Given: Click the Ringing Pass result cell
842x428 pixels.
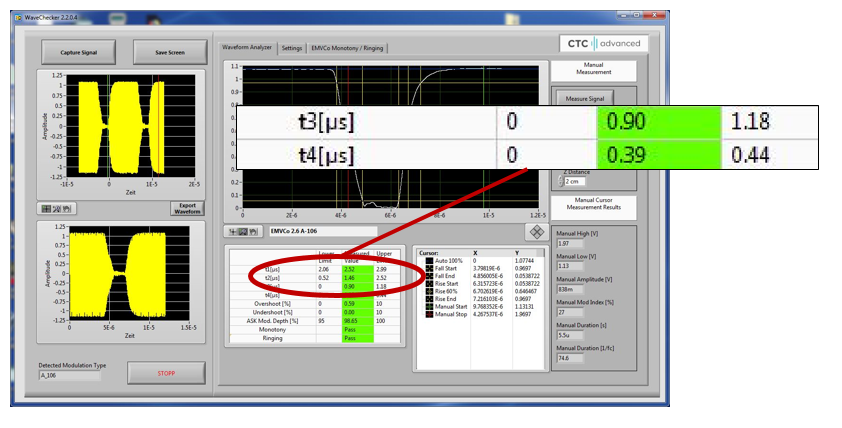Looking at the screenshot, I should click(358, 338).
